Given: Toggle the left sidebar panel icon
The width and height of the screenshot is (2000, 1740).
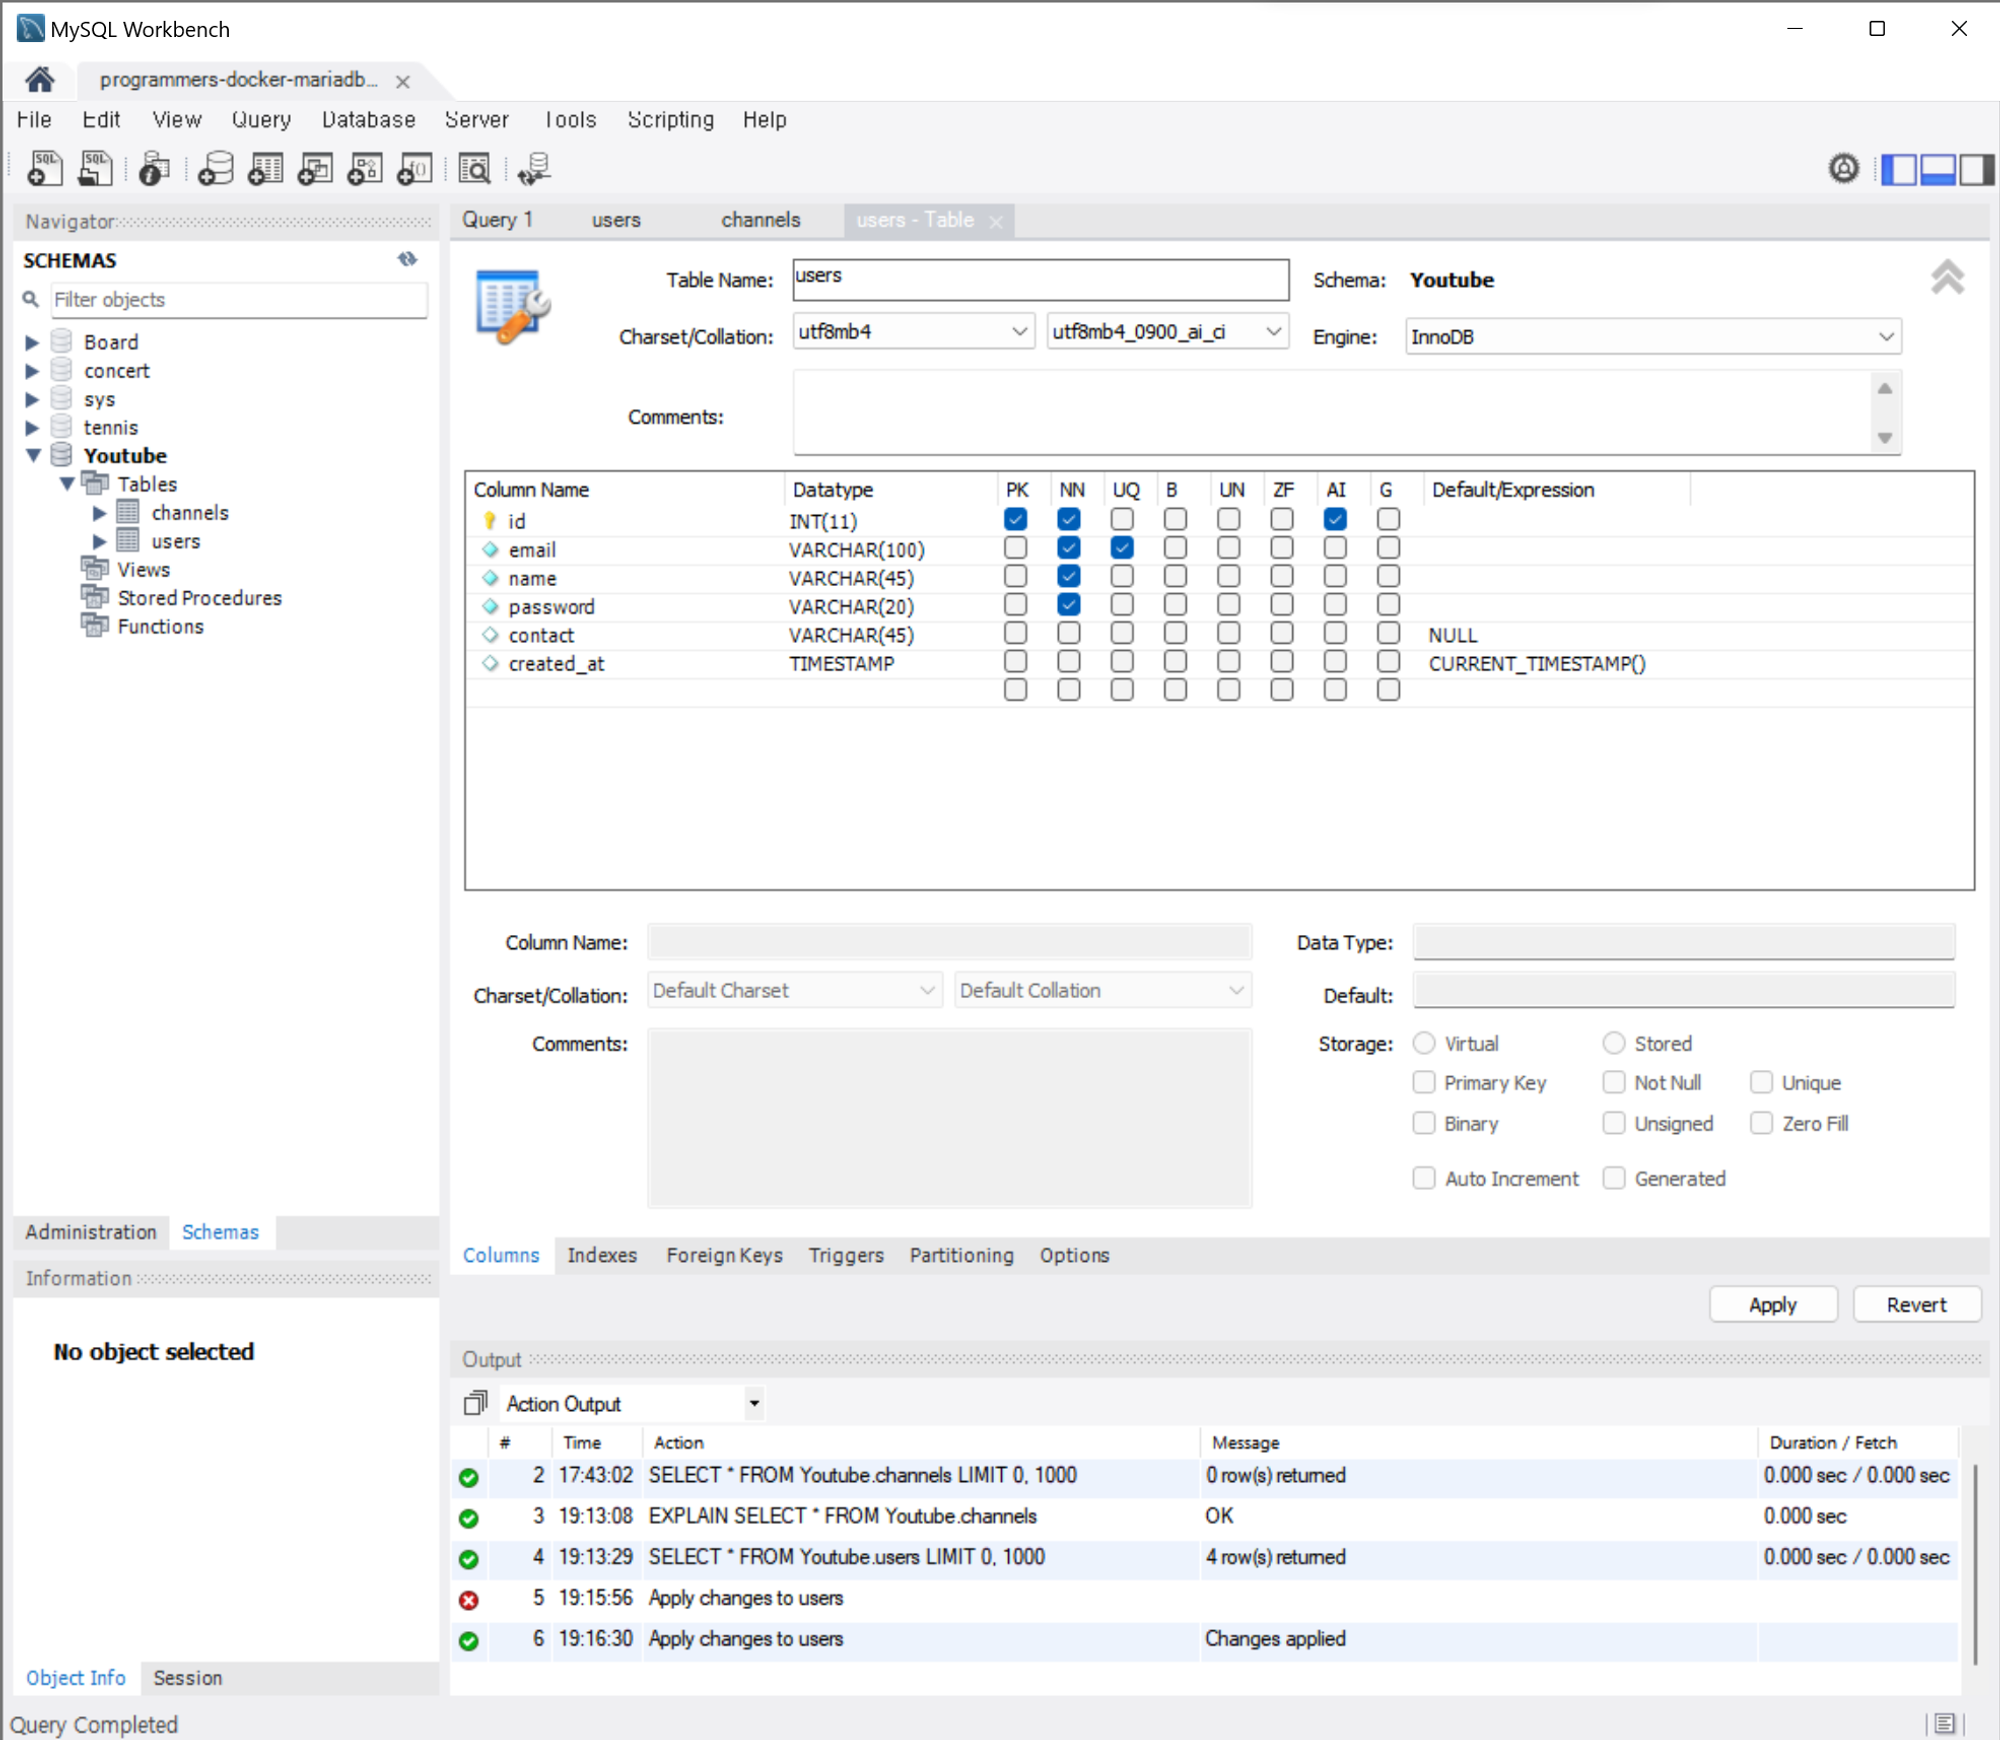Looking at the screenshot, I should click(1898, 169).
